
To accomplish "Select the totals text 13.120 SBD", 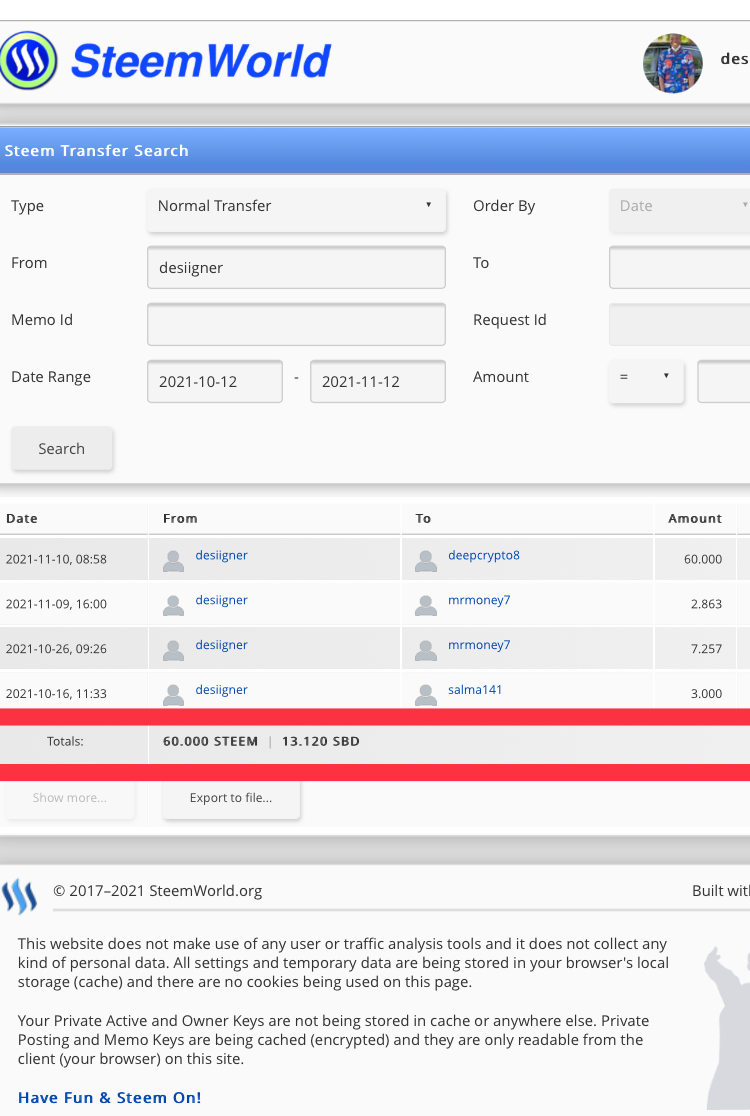I will [x=321, y=742].
